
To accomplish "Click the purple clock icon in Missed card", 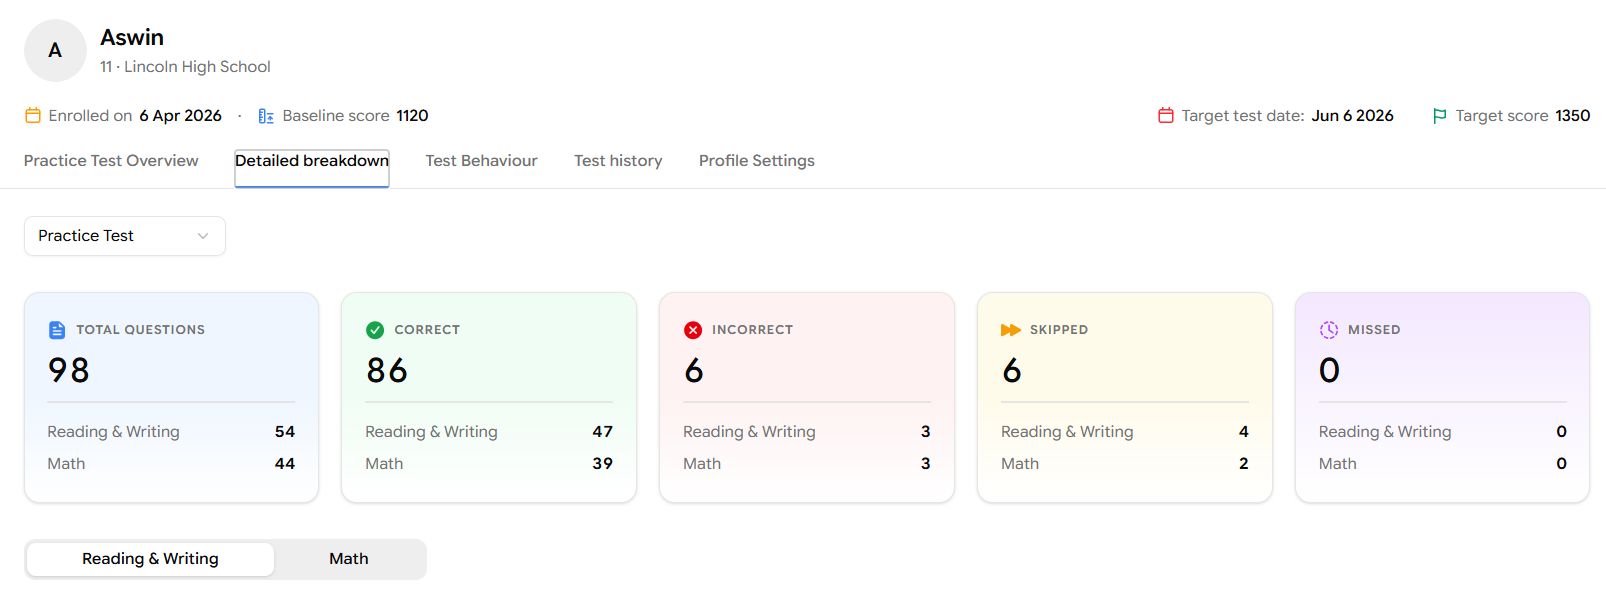I will tap(1329, 330).
